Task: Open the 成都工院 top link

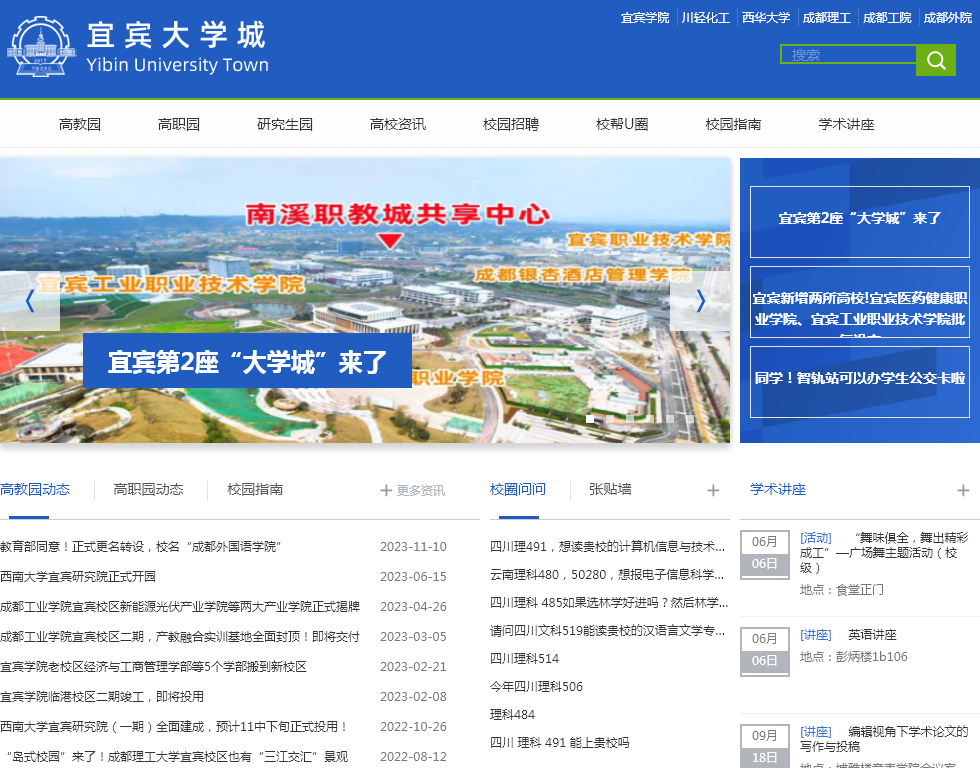Action: click(x=888, y=17)
